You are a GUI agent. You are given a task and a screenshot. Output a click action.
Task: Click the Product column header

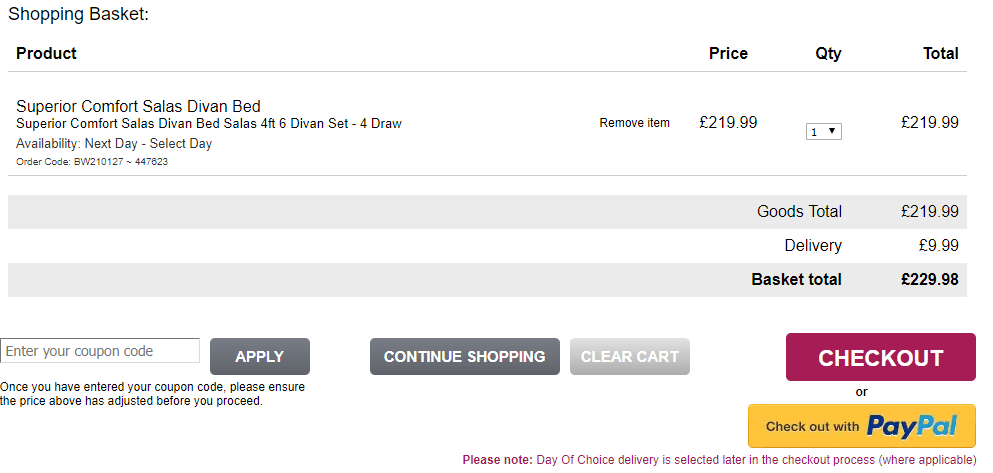click(x=46, y=53)
